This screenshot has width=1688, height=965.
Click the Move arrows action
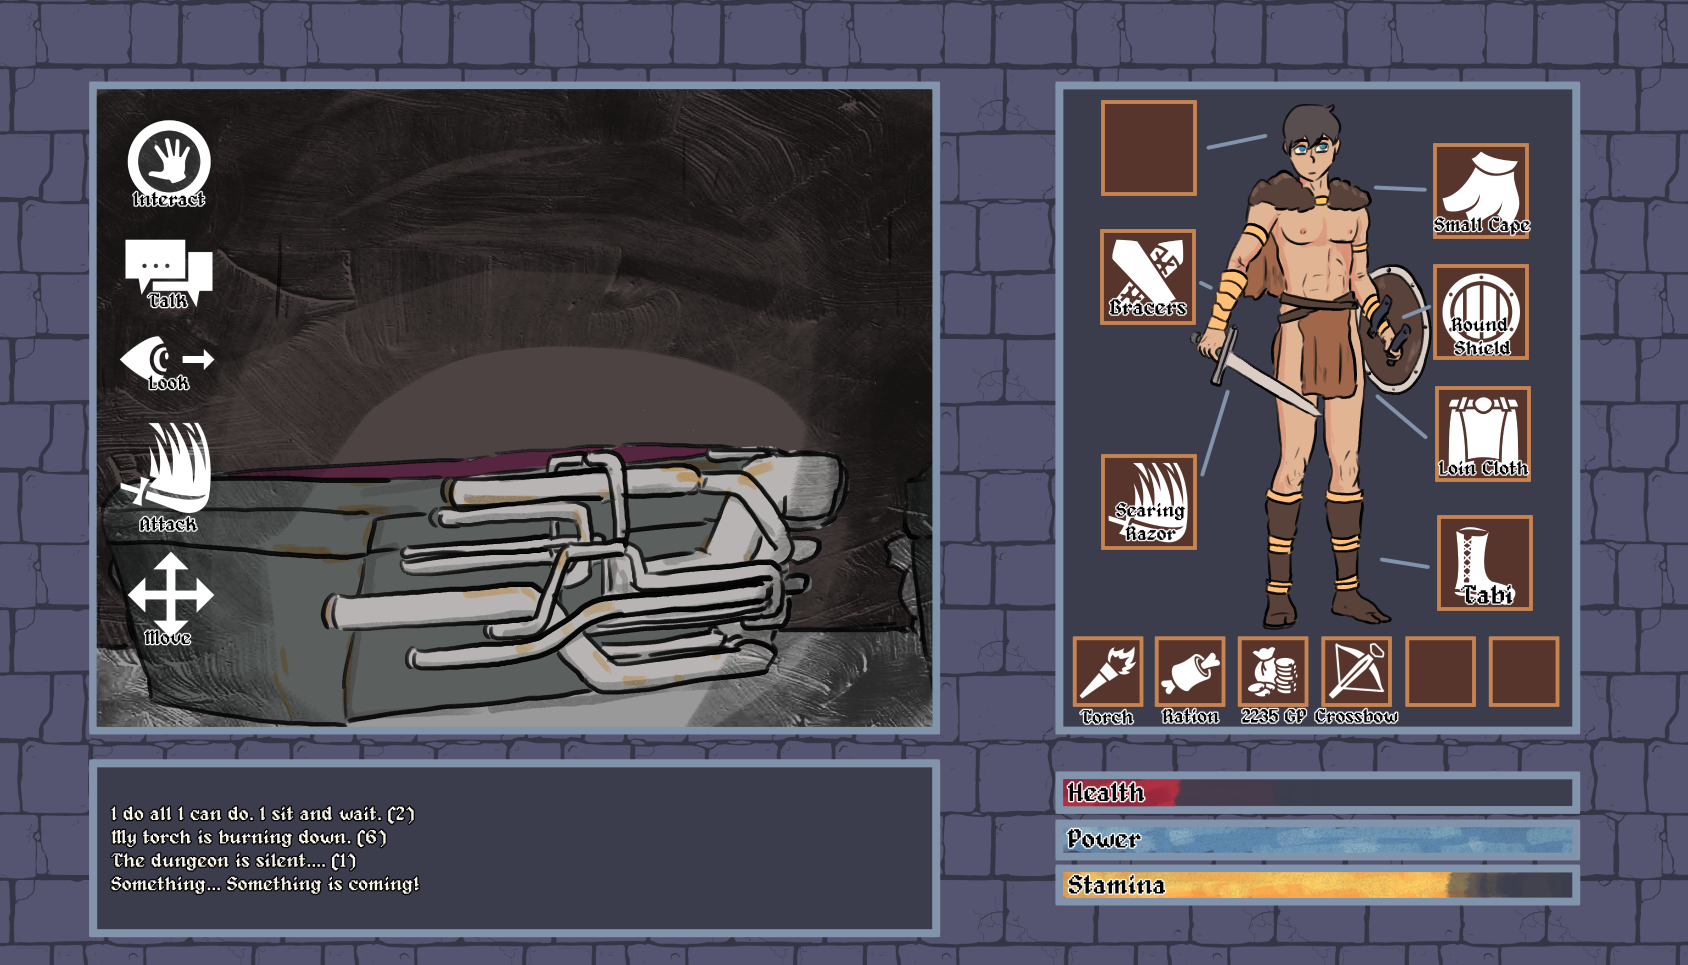pos(170,596)
